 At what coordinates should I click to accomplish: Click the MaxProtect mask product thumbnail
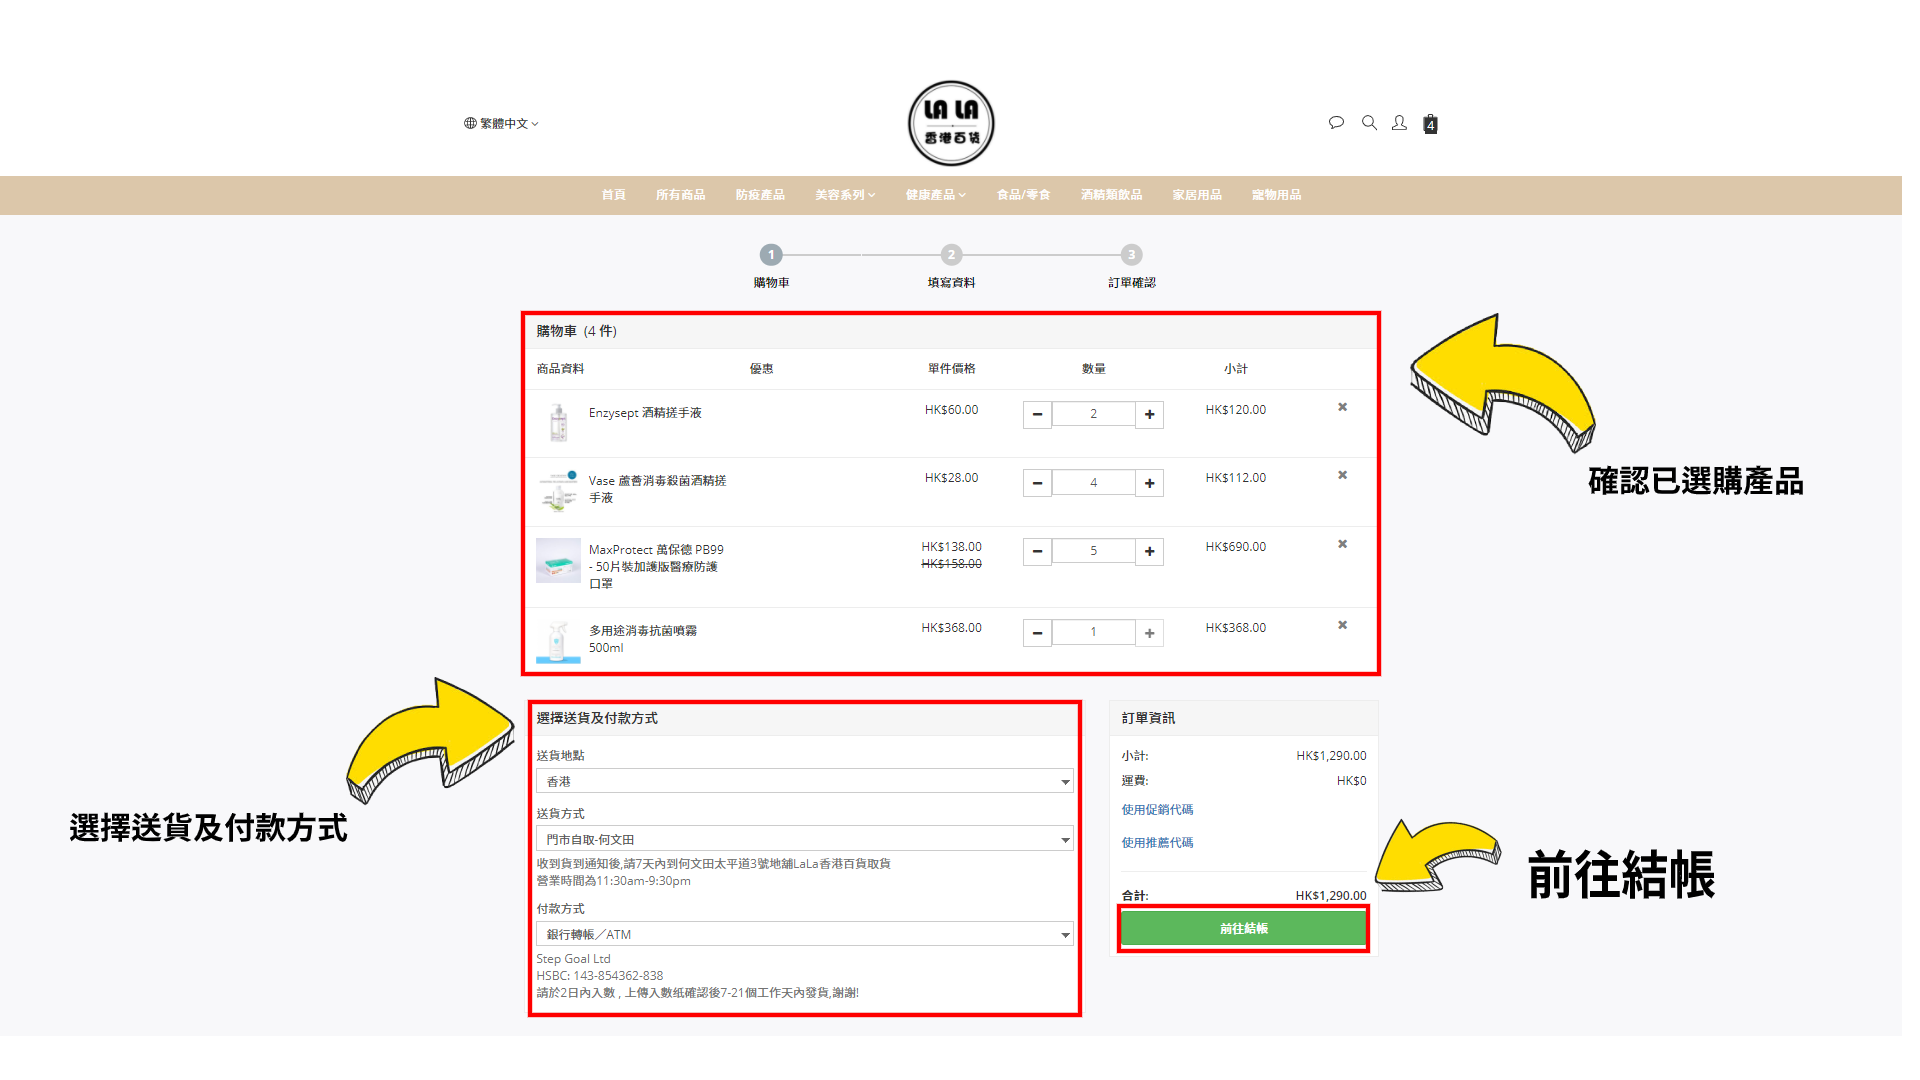558,561
